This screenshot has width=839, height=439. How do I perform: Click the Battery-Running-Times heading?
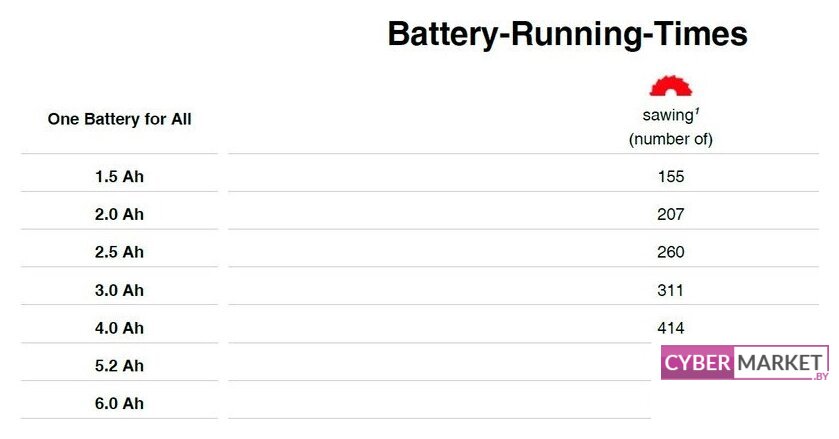point(567,34)
